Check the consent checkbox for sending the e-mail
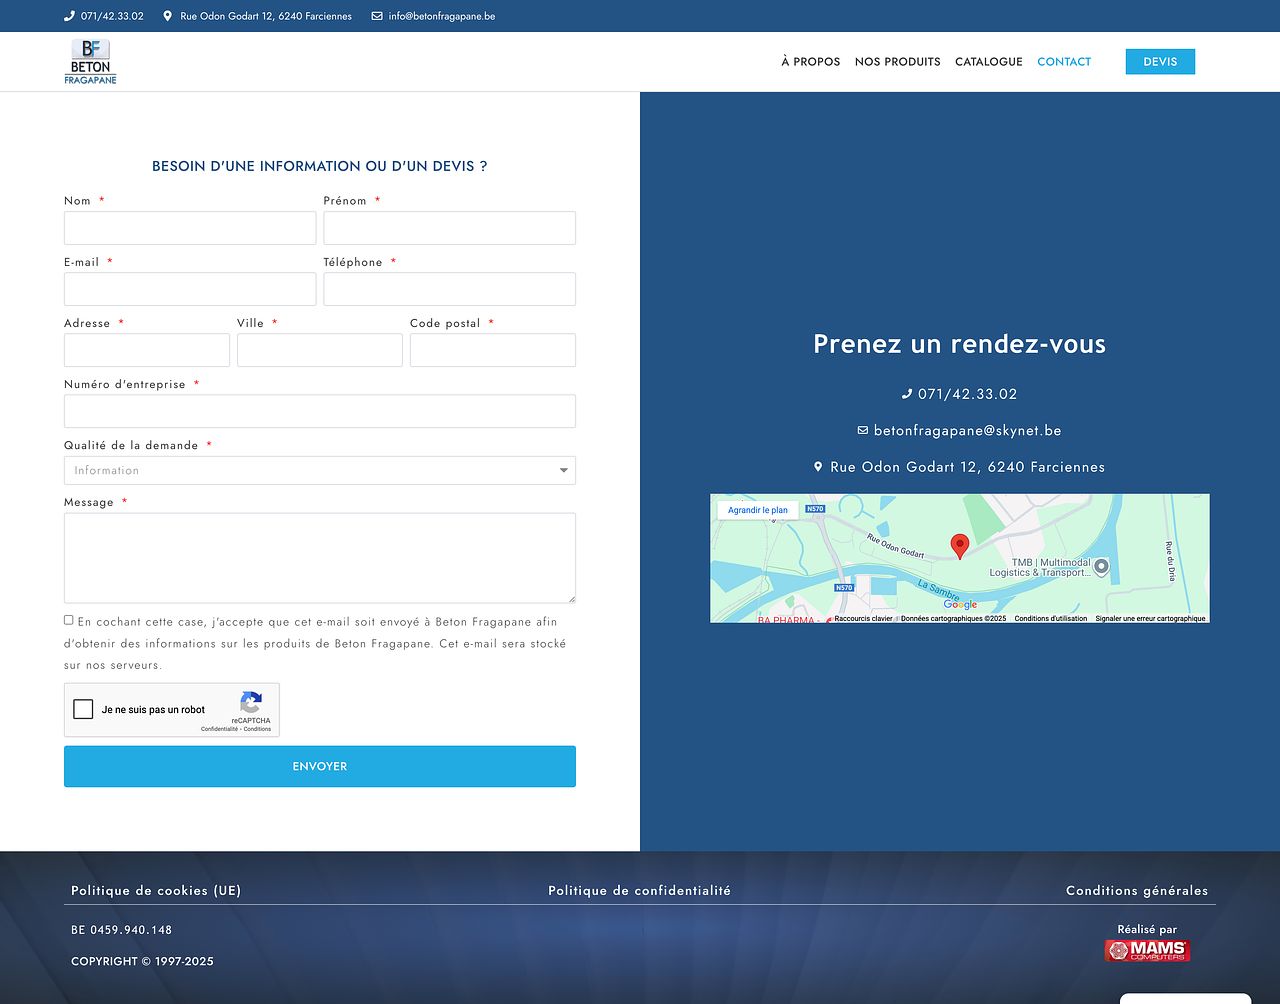 click(68, 619)
